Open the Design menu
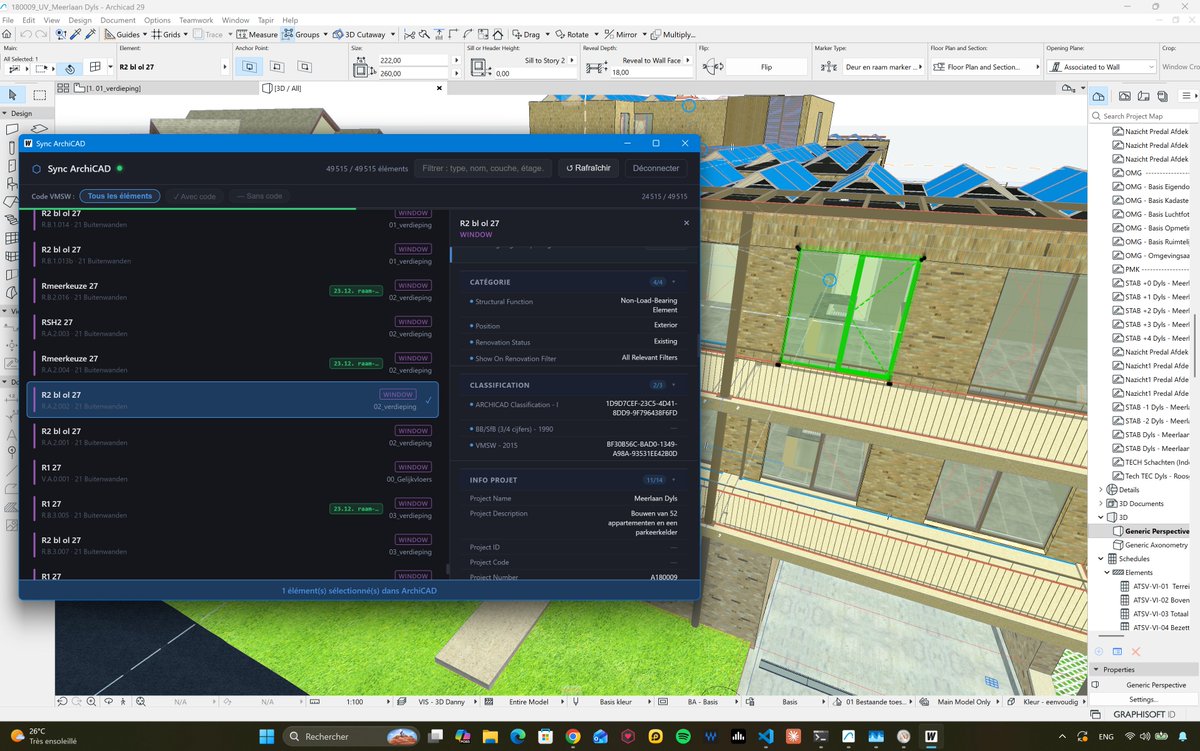Image resolution: width=1200 pixels, height=751 pixels. point(80,20)
